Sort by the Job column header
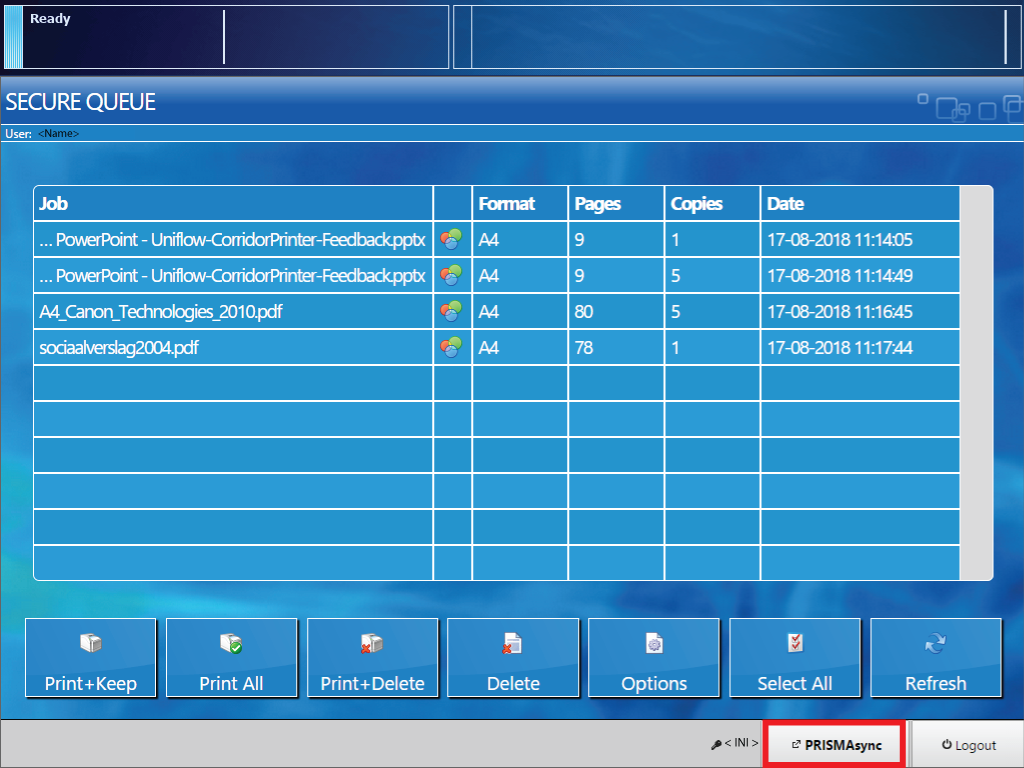The image size is (1024, 768). [x=233, y=204]
